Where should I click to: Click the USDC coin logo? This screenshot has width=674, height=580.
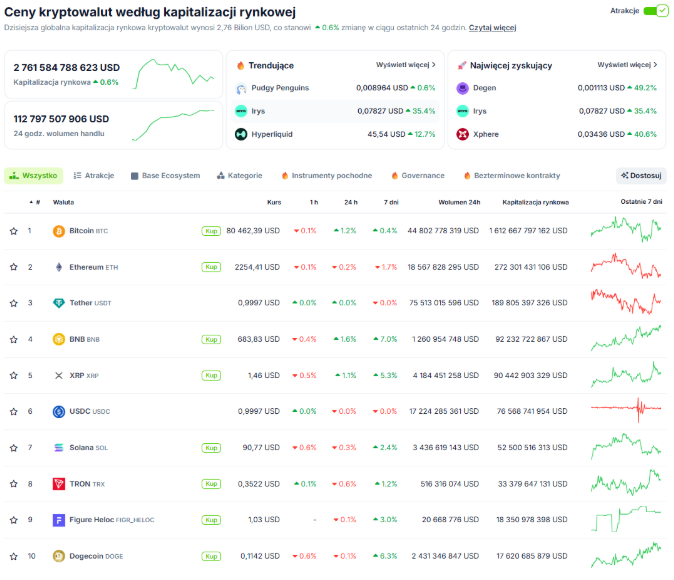click(58, 411)
